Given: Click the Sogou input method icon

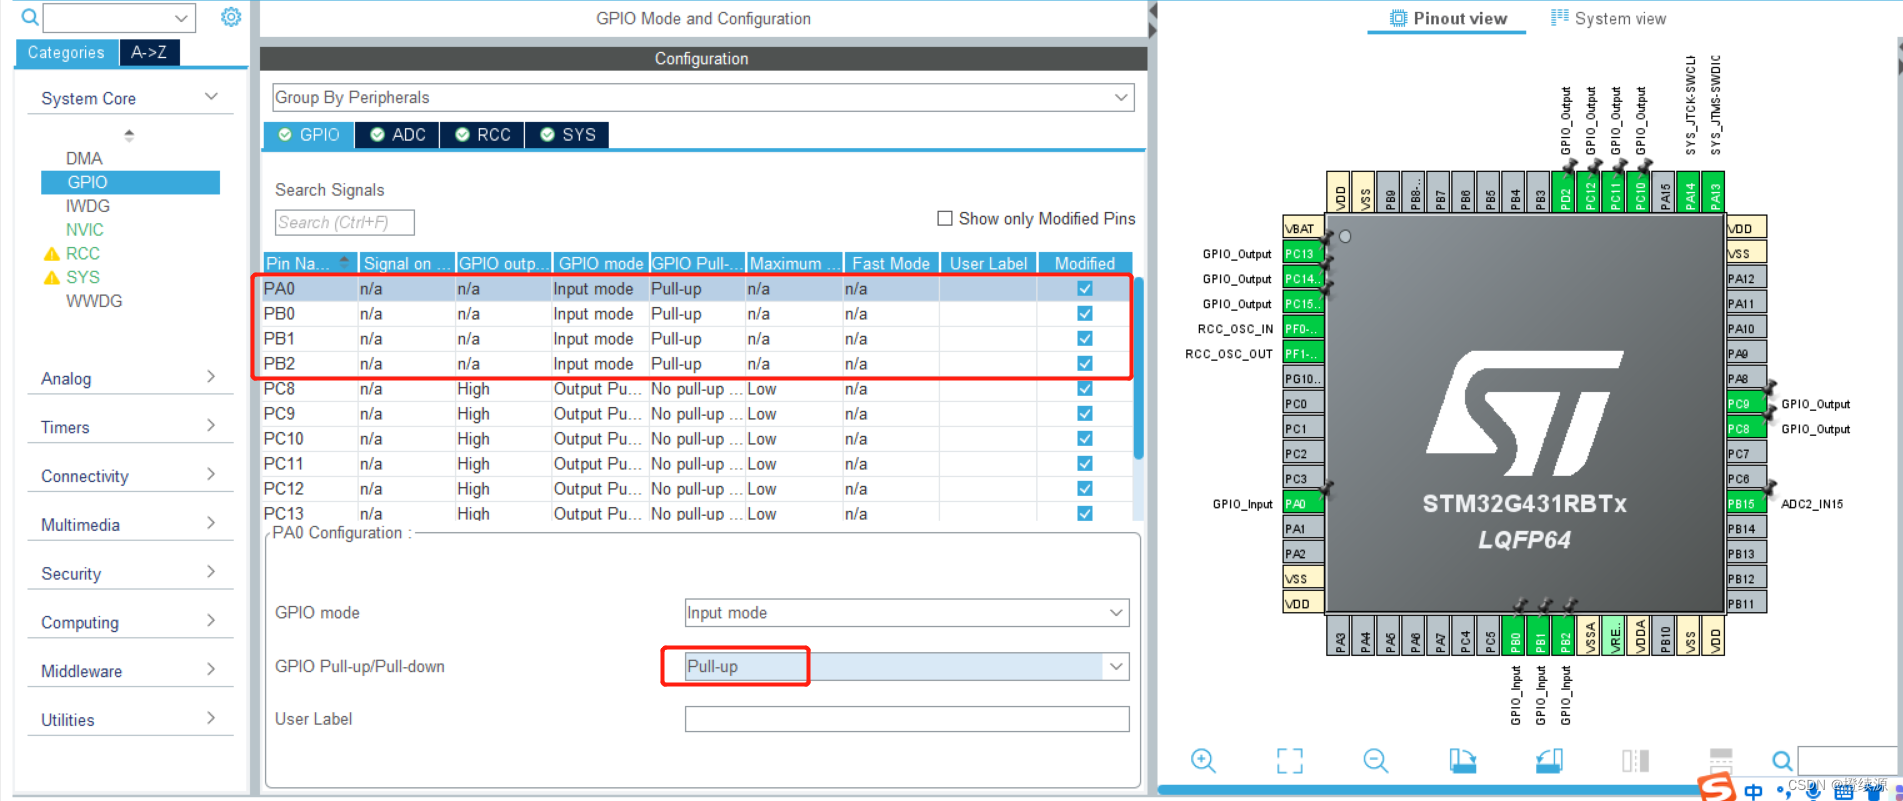Looking at the screenshot, I should click(1716, 788).
